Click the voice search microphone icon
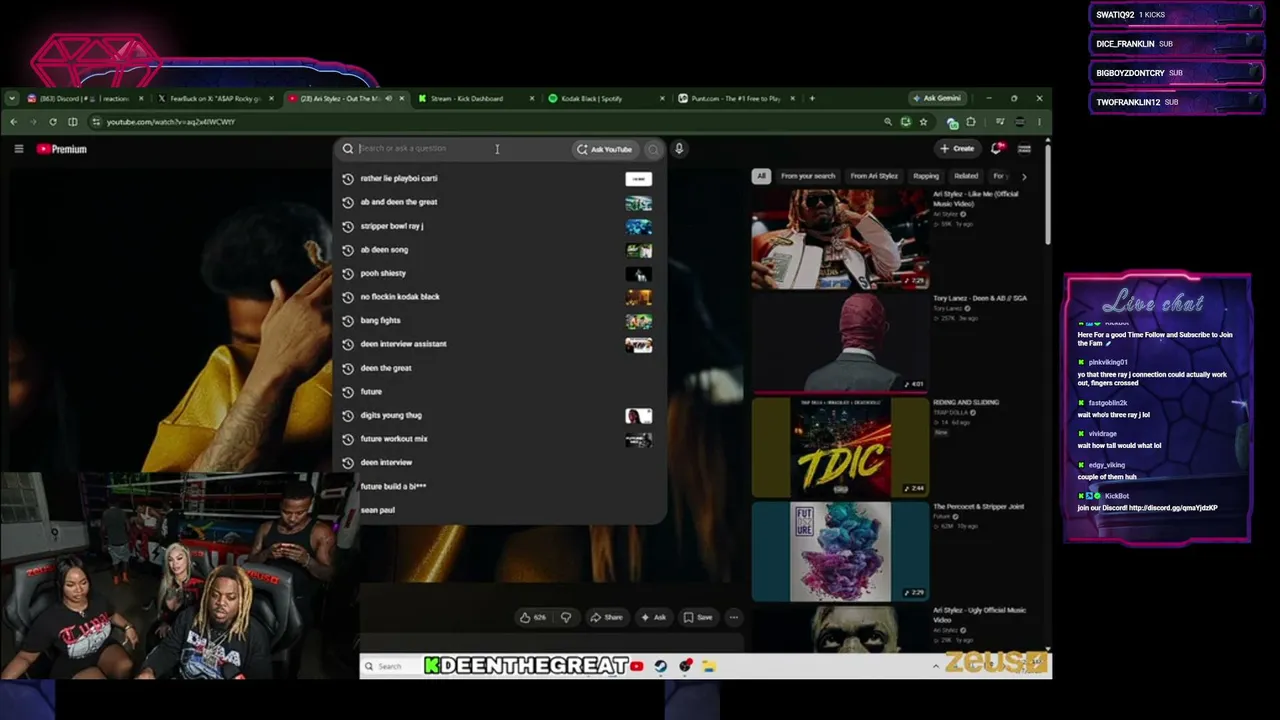 [679, 149]
